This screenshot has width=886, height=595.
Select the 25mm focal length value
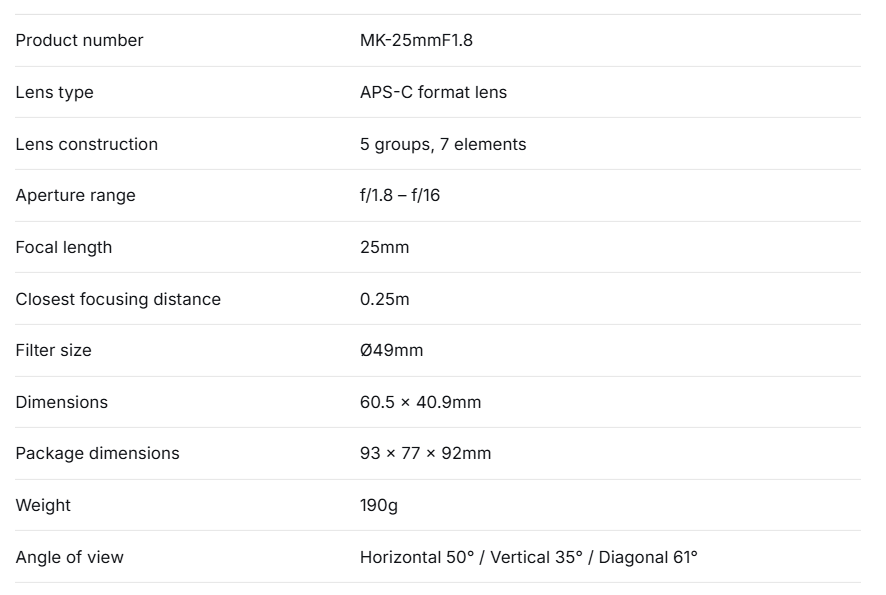pos(384,248)
